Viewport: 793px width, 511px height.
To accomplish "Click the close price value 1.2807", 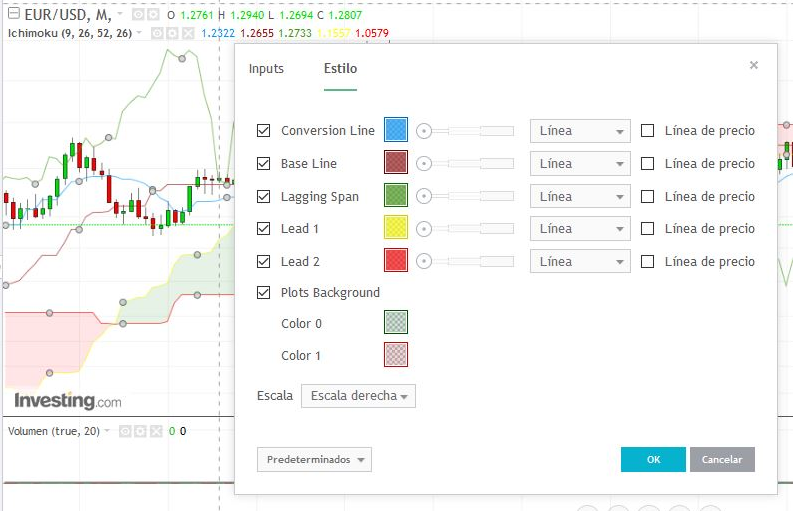I will point(345,15).
